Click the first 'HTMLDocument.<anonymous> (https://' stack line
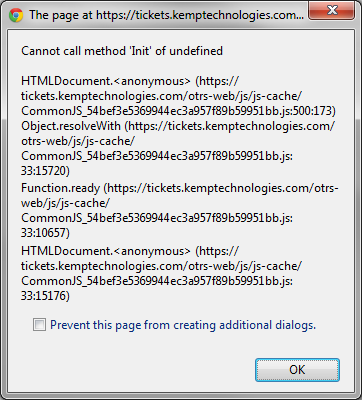 (x=130, y=81)
